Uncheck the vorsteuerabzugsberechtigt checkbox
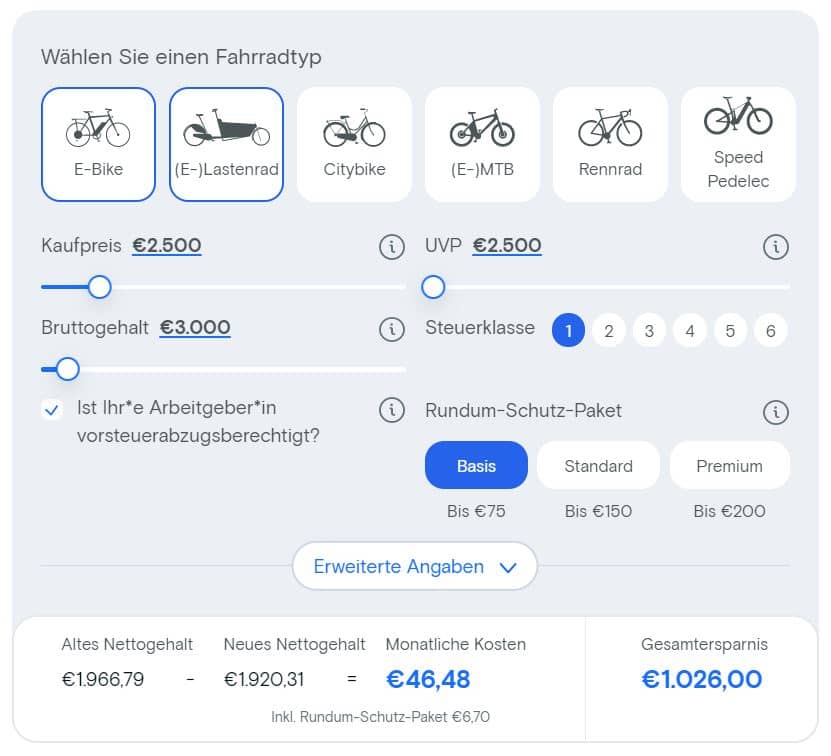 [52, 410]
